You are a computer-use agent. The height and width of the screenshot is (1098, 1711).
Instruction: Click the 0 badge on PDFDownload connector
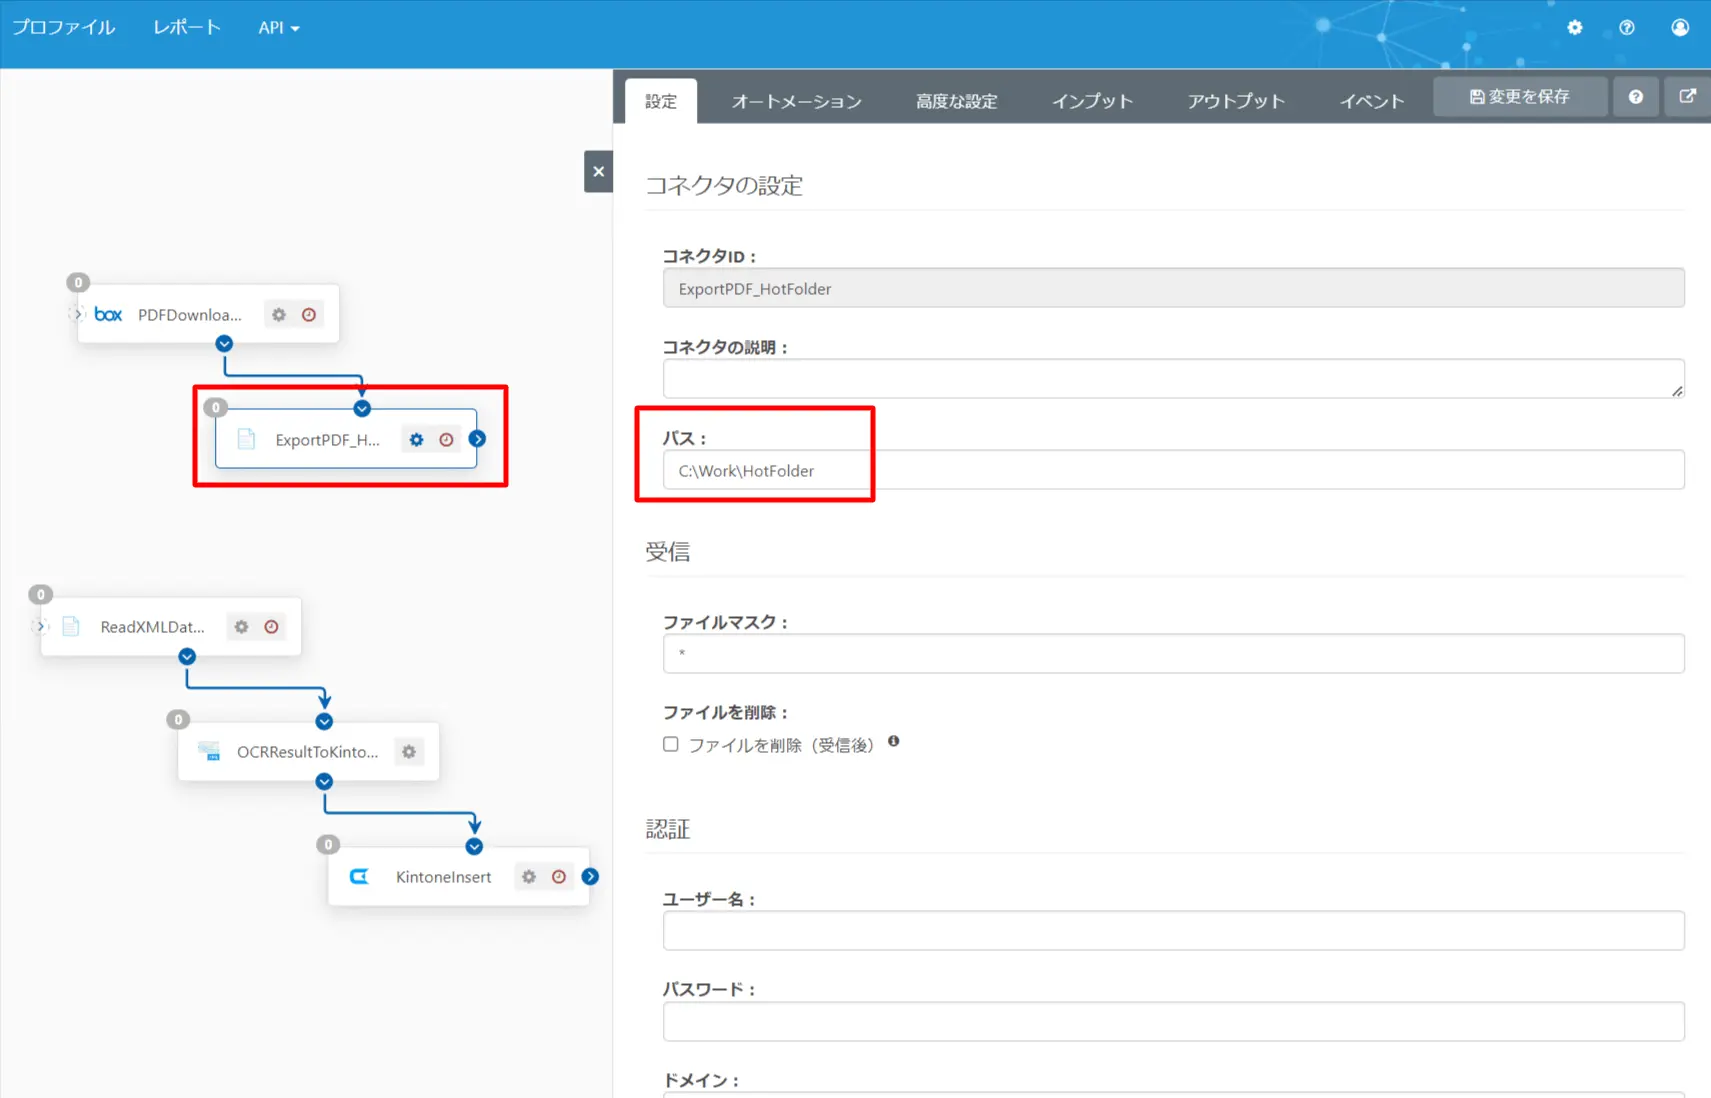78,283
